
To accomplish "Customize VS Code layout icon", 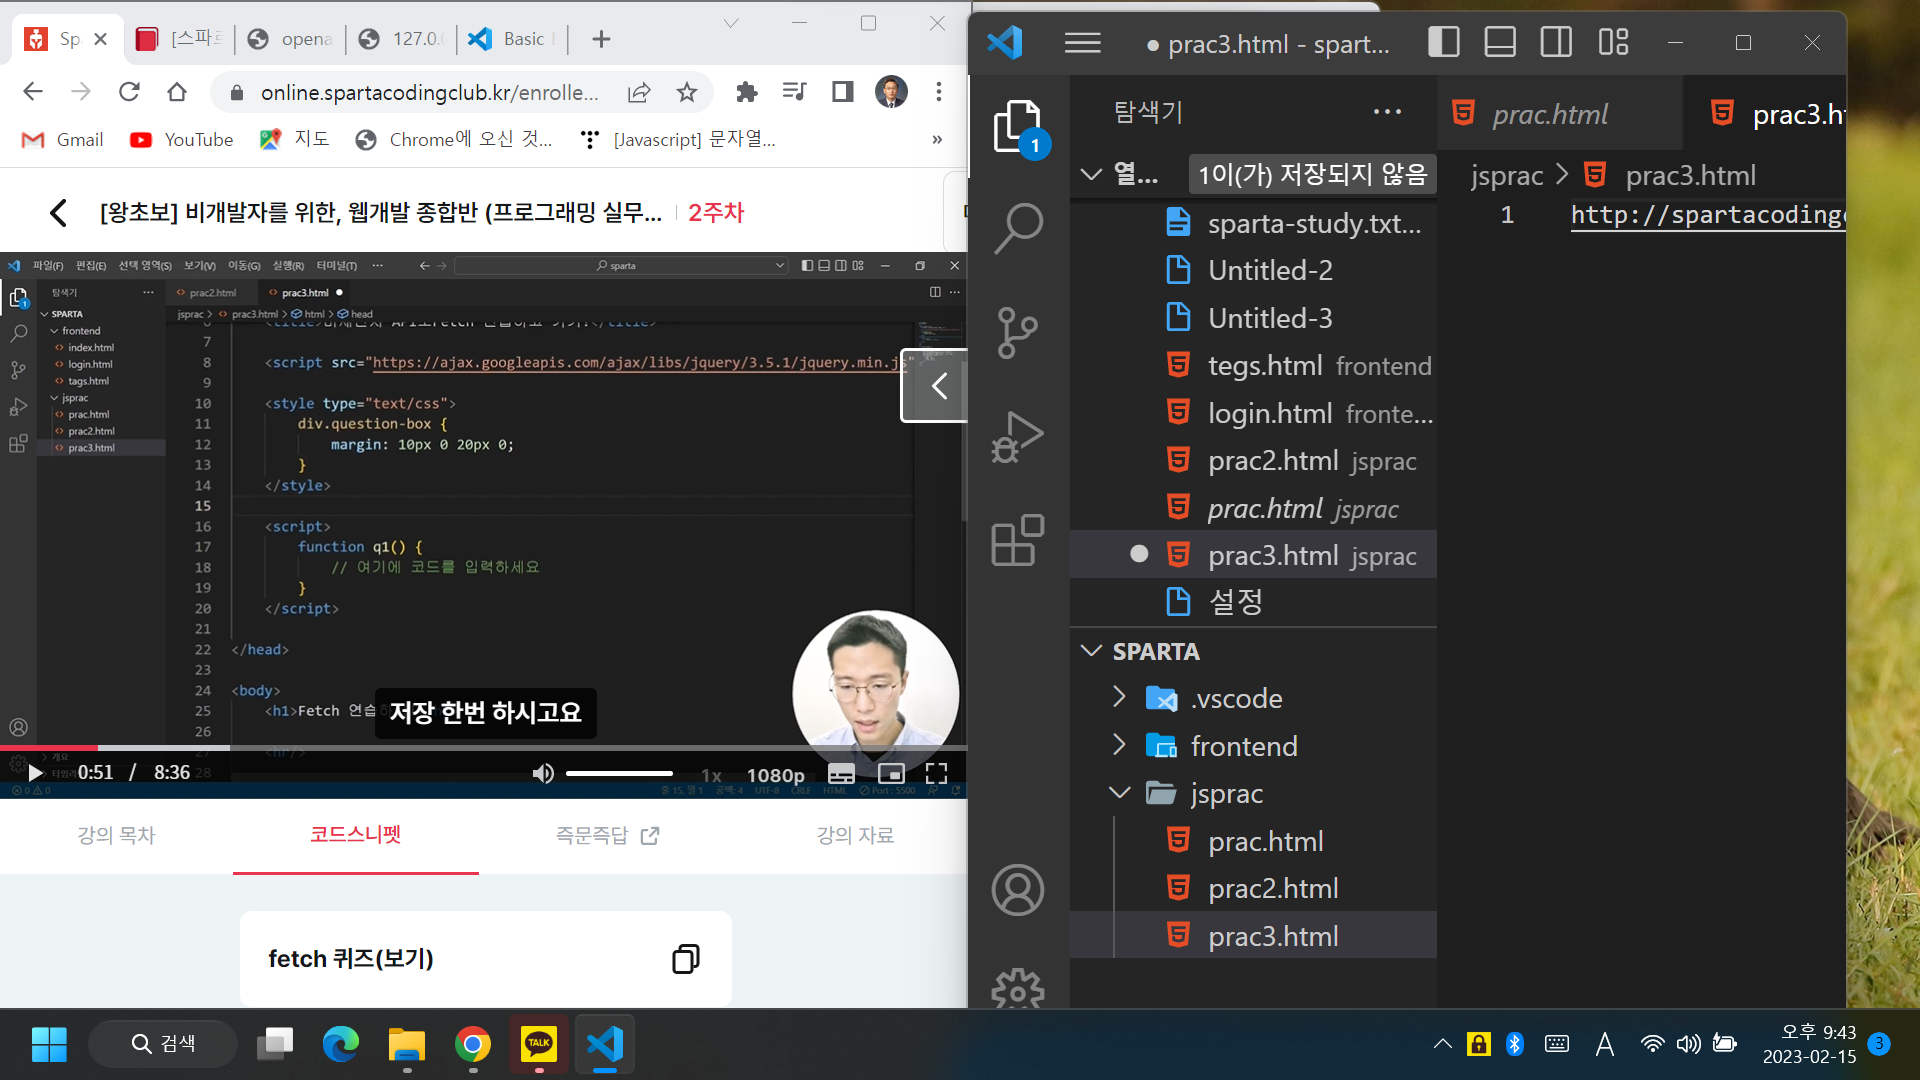I will tap(1613, 42).
